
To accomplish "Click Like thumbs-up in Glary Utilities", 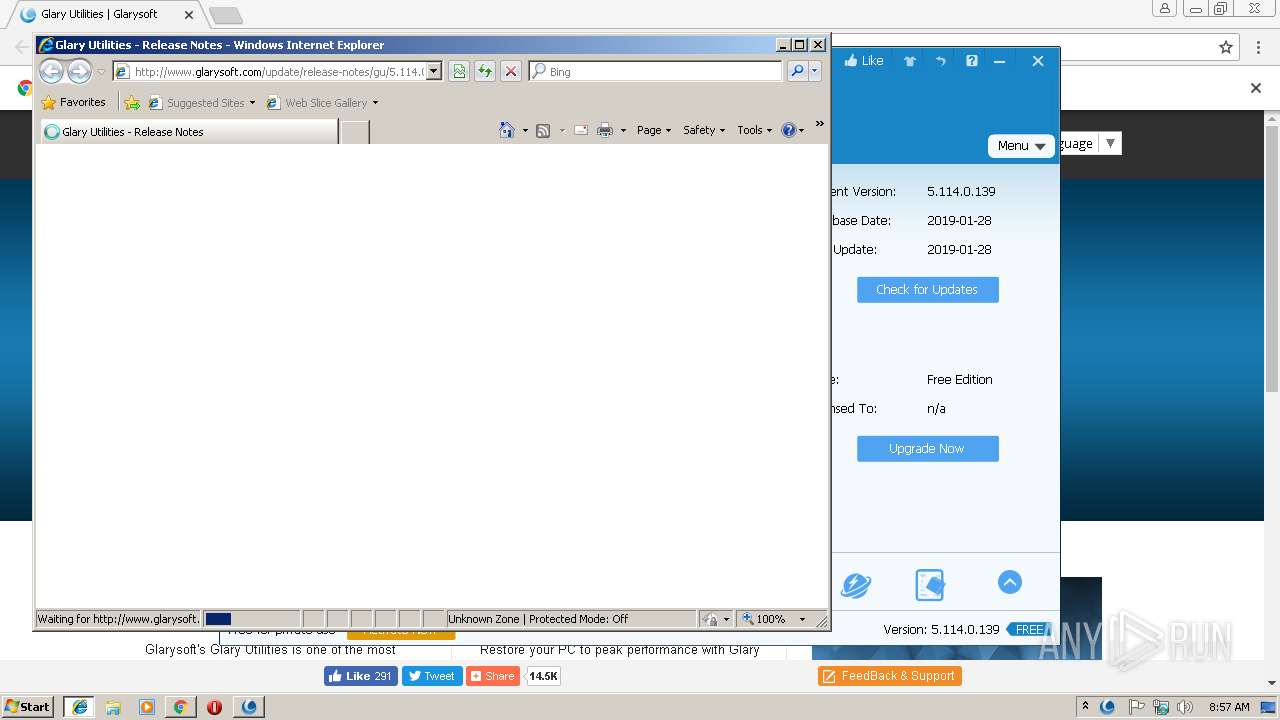I will click(x=863, y=61).
